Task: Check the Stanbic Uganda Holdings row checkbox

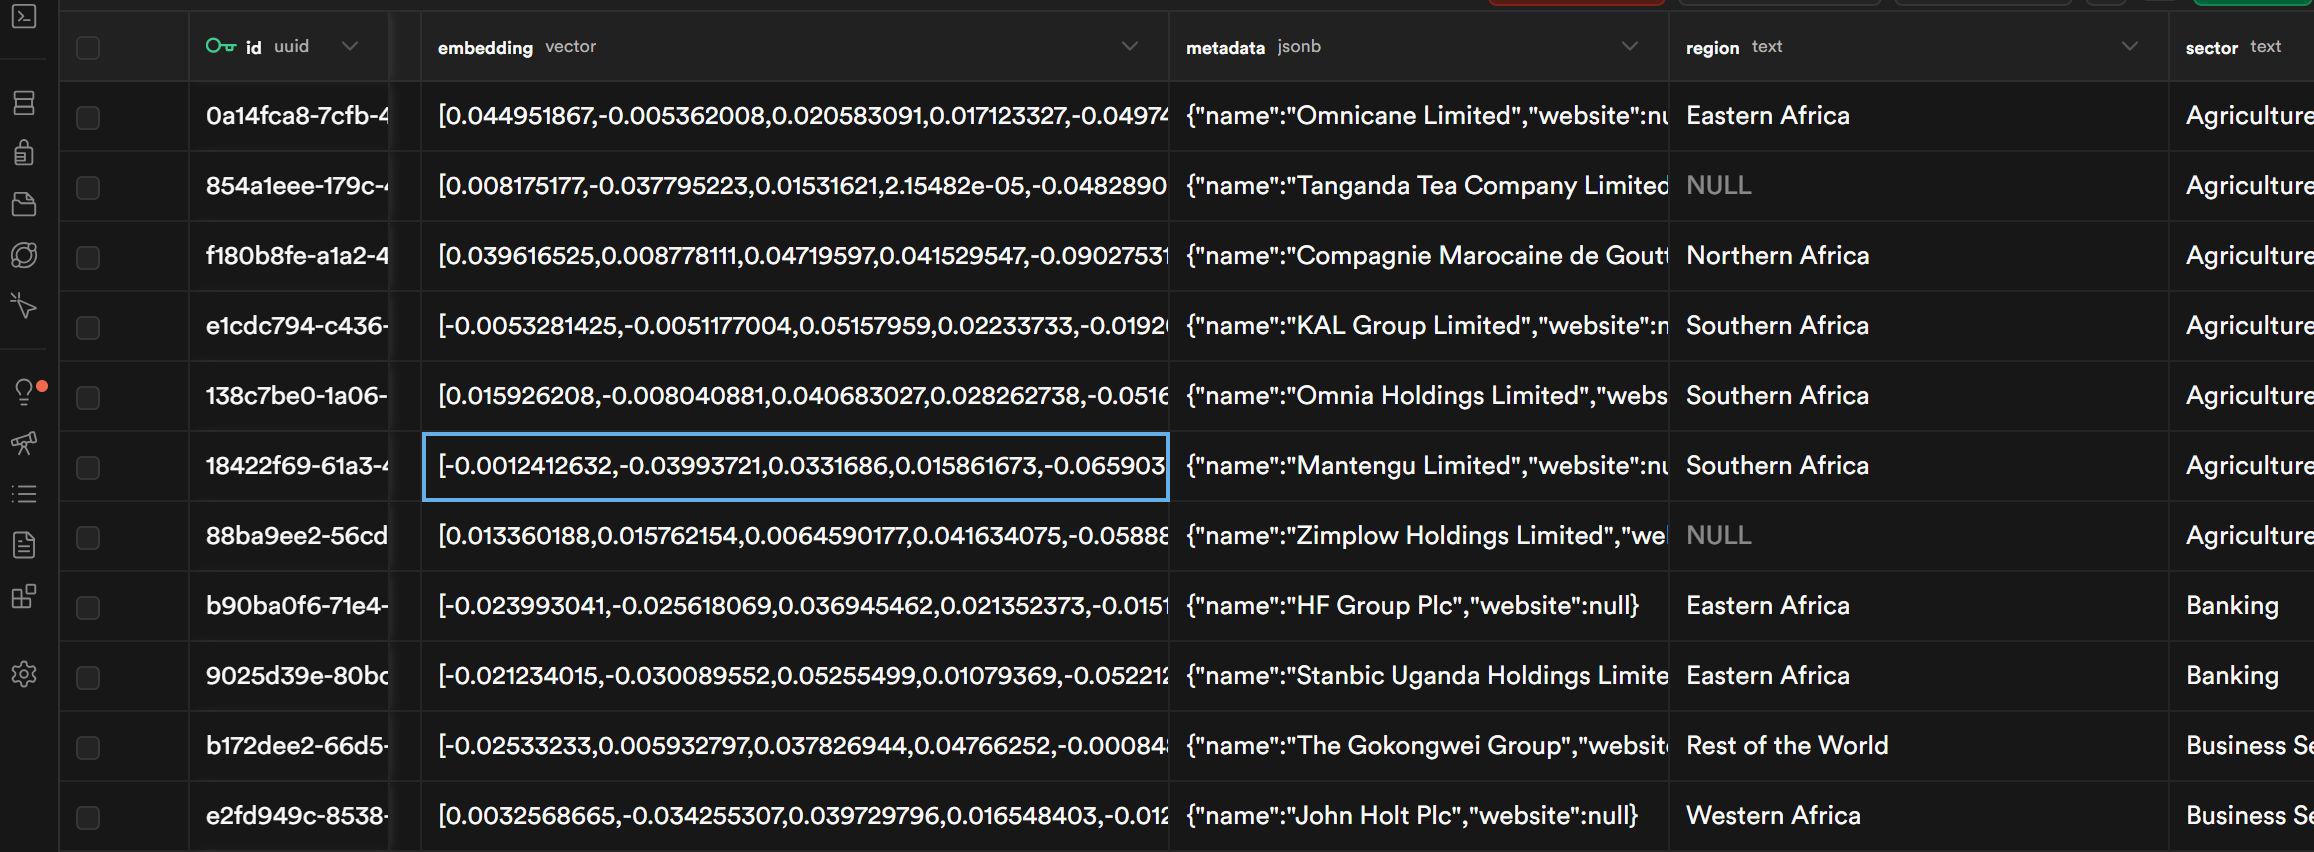Action: pyautogui.click(x=88, y=677)
